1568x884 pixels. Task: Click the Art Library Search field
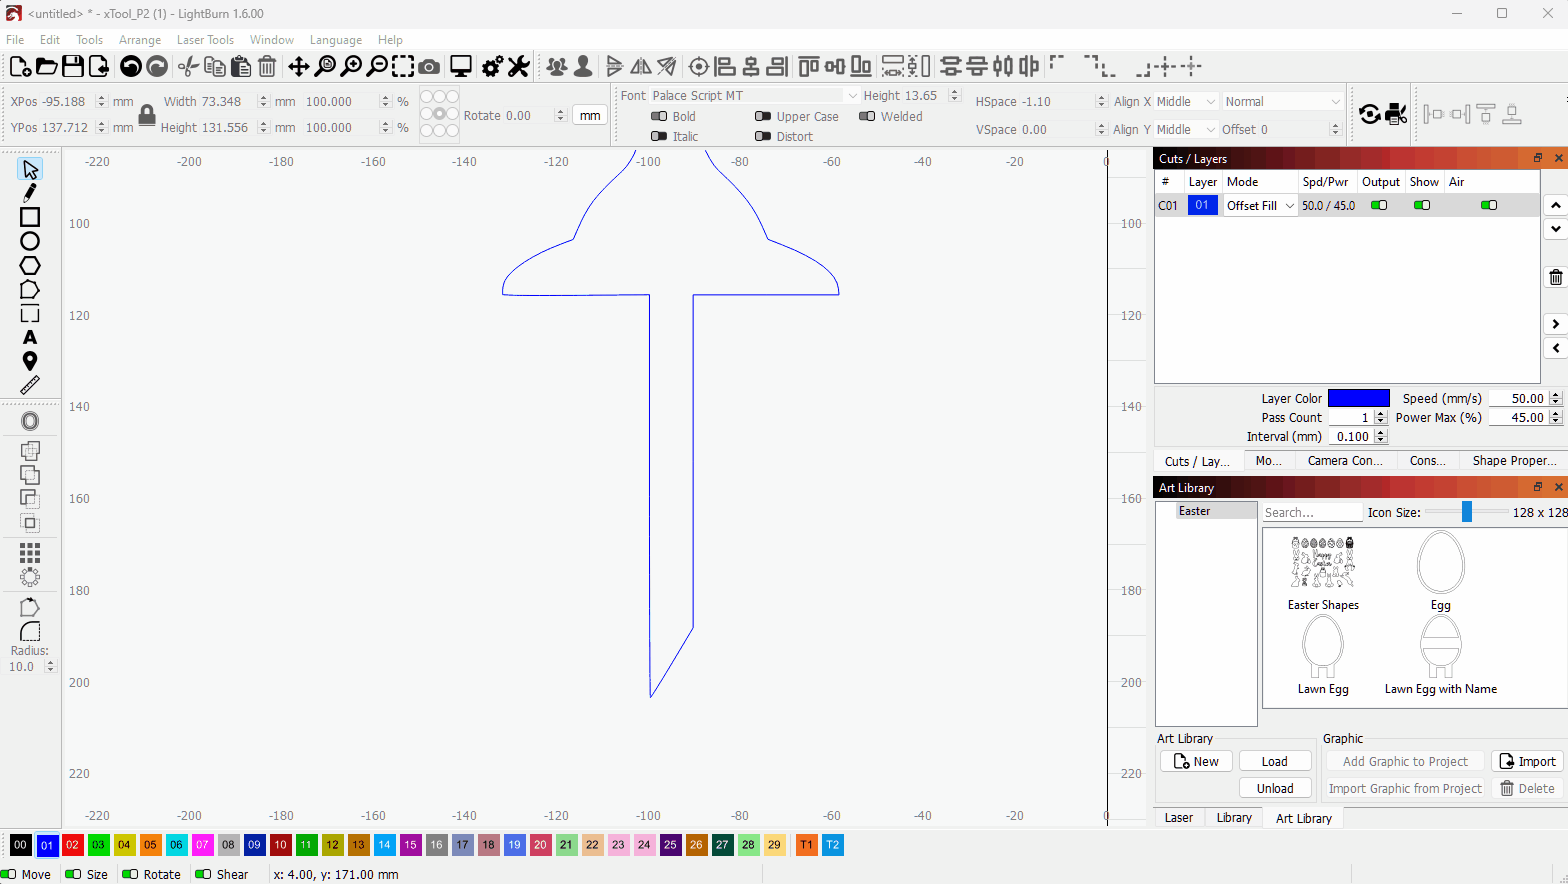click(1312, 513)
